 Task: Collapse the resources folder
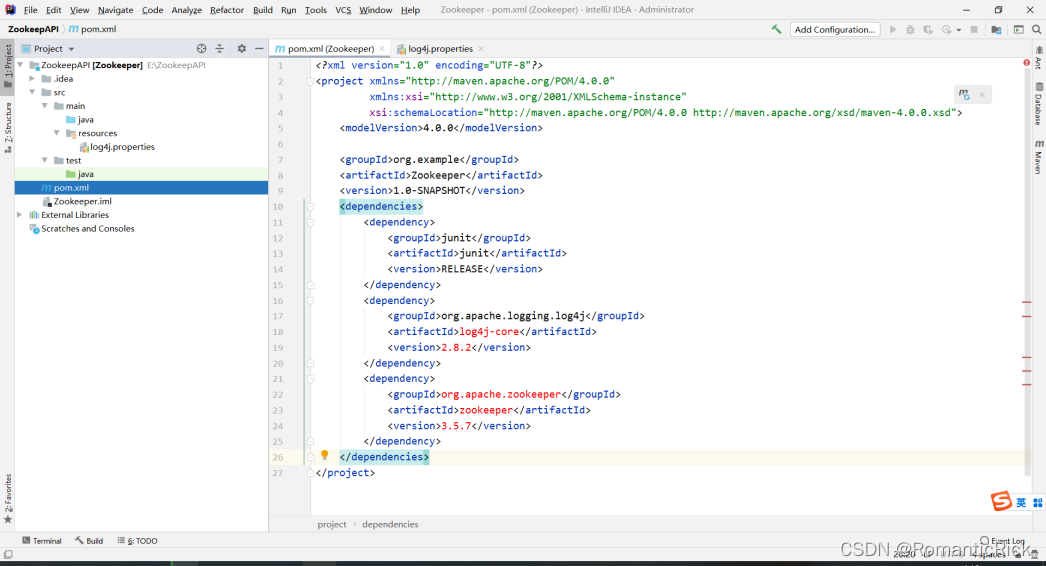(x=57, y=133)
